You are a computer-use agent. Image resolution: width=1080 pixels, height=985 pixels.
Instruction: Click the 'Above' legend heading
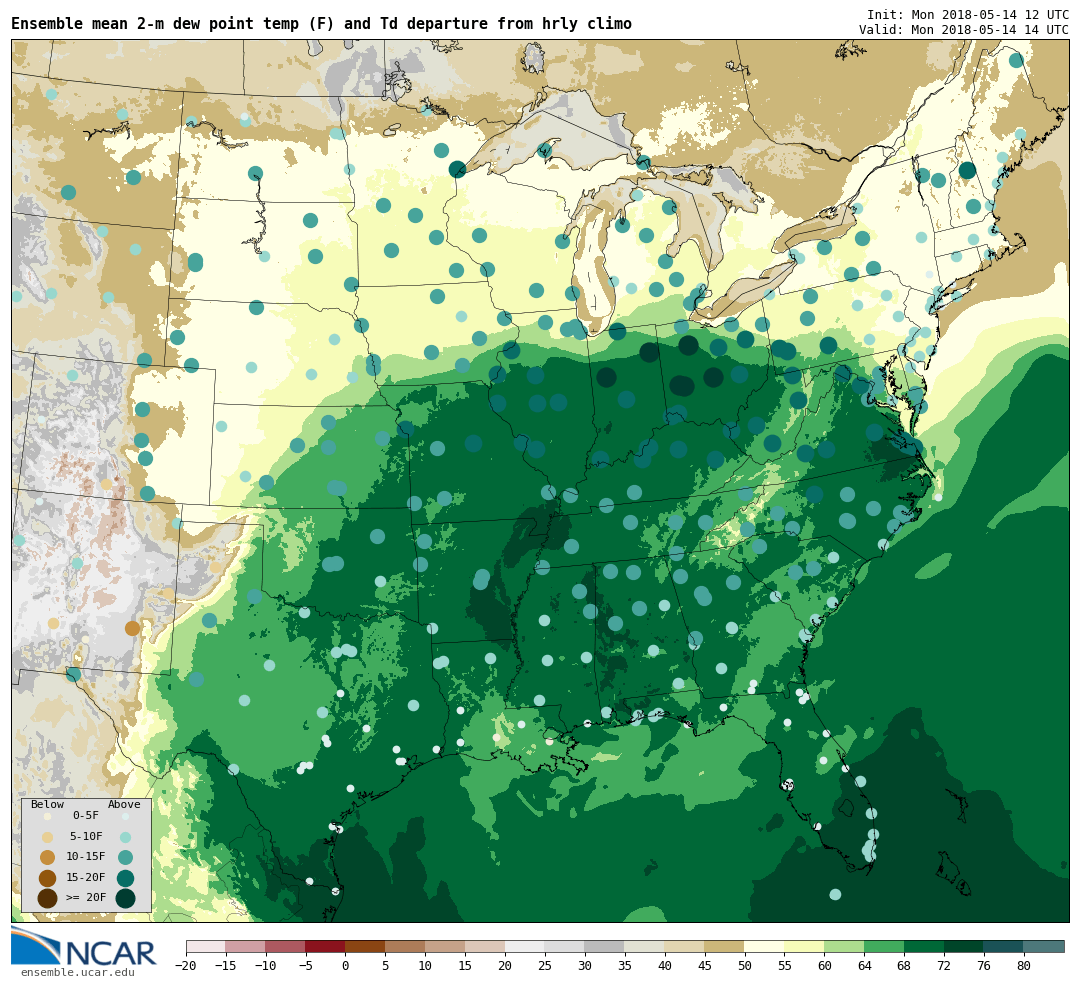coord(124,805)
